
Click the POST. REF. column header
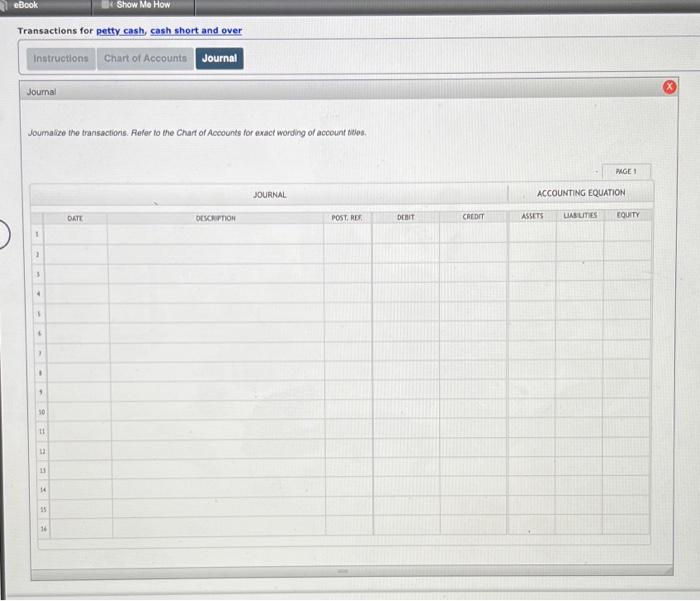(347, 218)
